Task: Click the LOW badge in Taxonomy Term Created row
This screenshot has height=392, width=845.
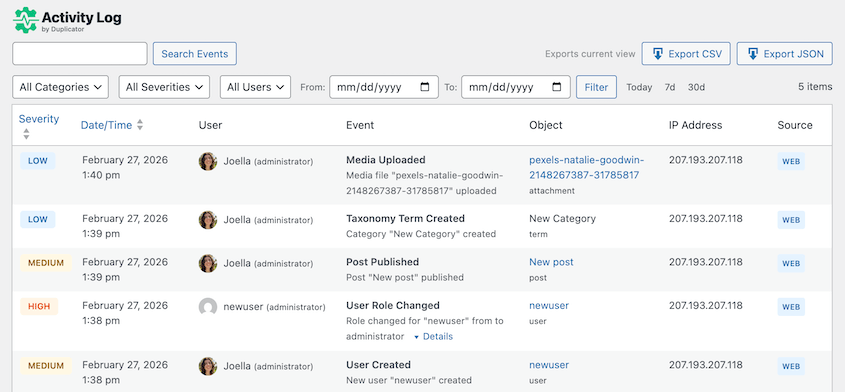Action: tap(38, 219)
